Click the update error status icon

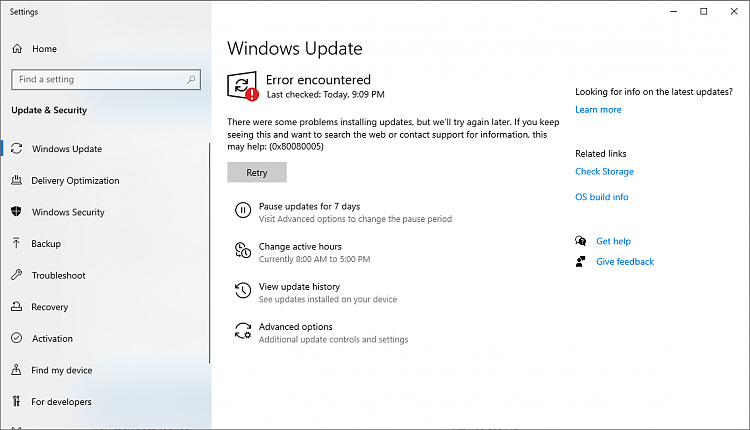pyautogui.click(x=243, y=86)
